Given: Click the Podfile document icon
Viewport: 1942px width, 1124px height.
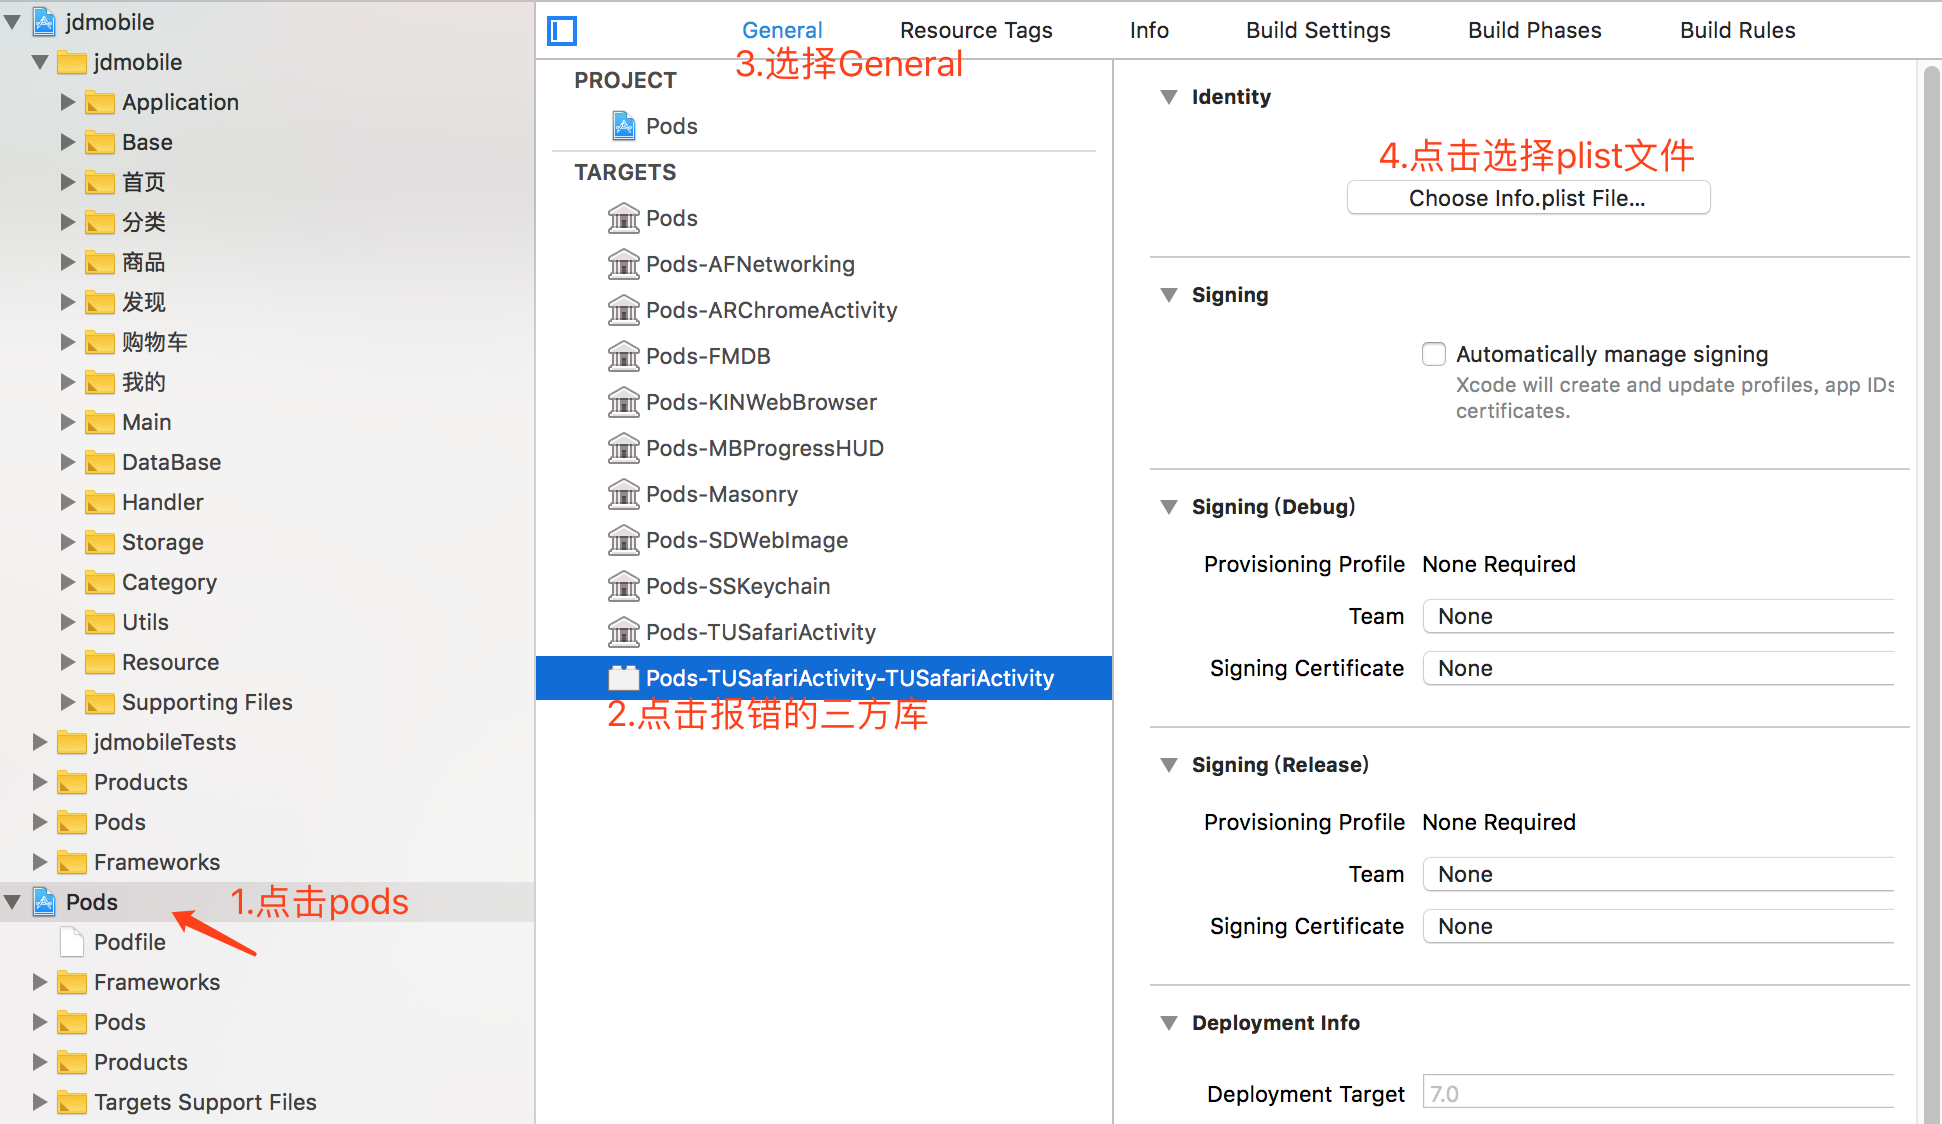Looking at the screenshot, I should tap(72, 942).
